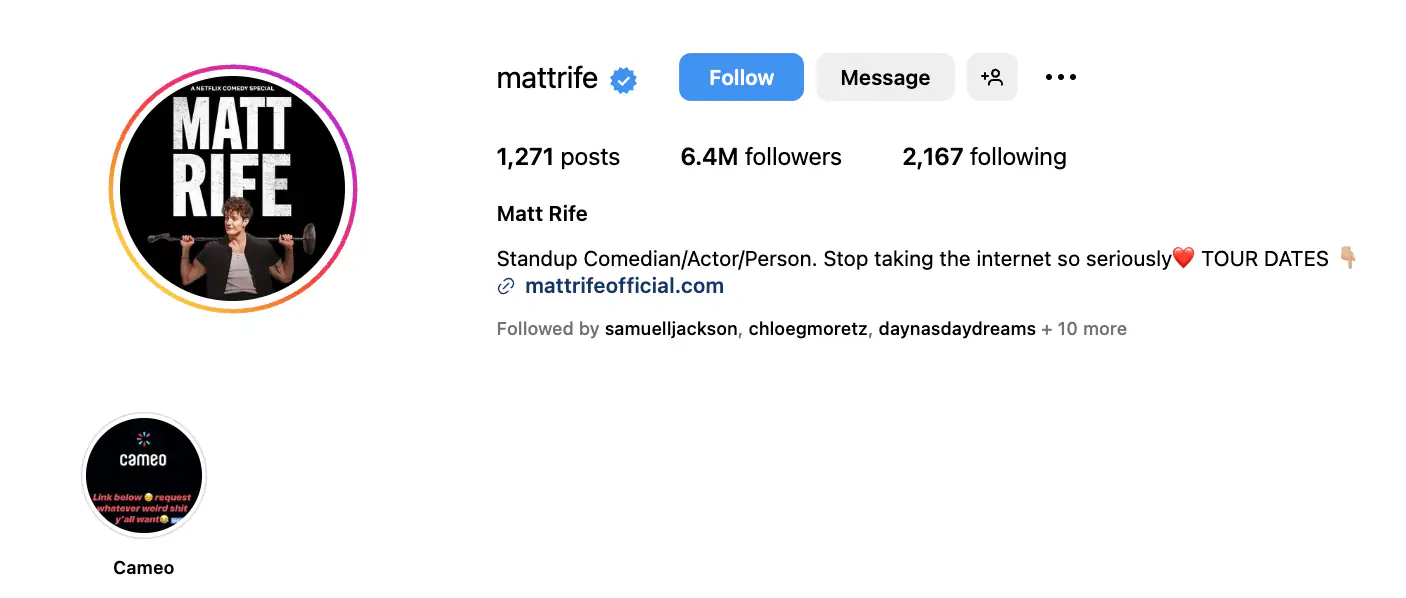The height and width of the screenshot is (598, 1406).
Task: Open the 2,167 following list
Action: 984,157
